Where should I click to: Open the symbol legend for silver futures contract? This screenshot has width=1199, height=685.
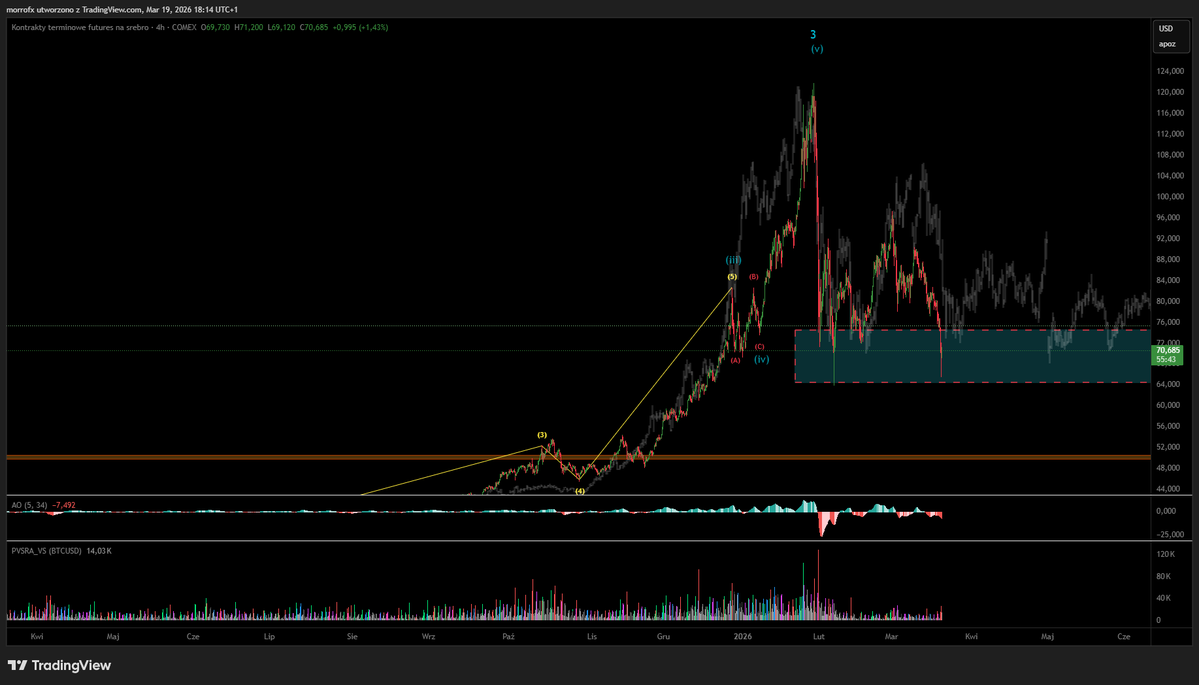(80, 29)
